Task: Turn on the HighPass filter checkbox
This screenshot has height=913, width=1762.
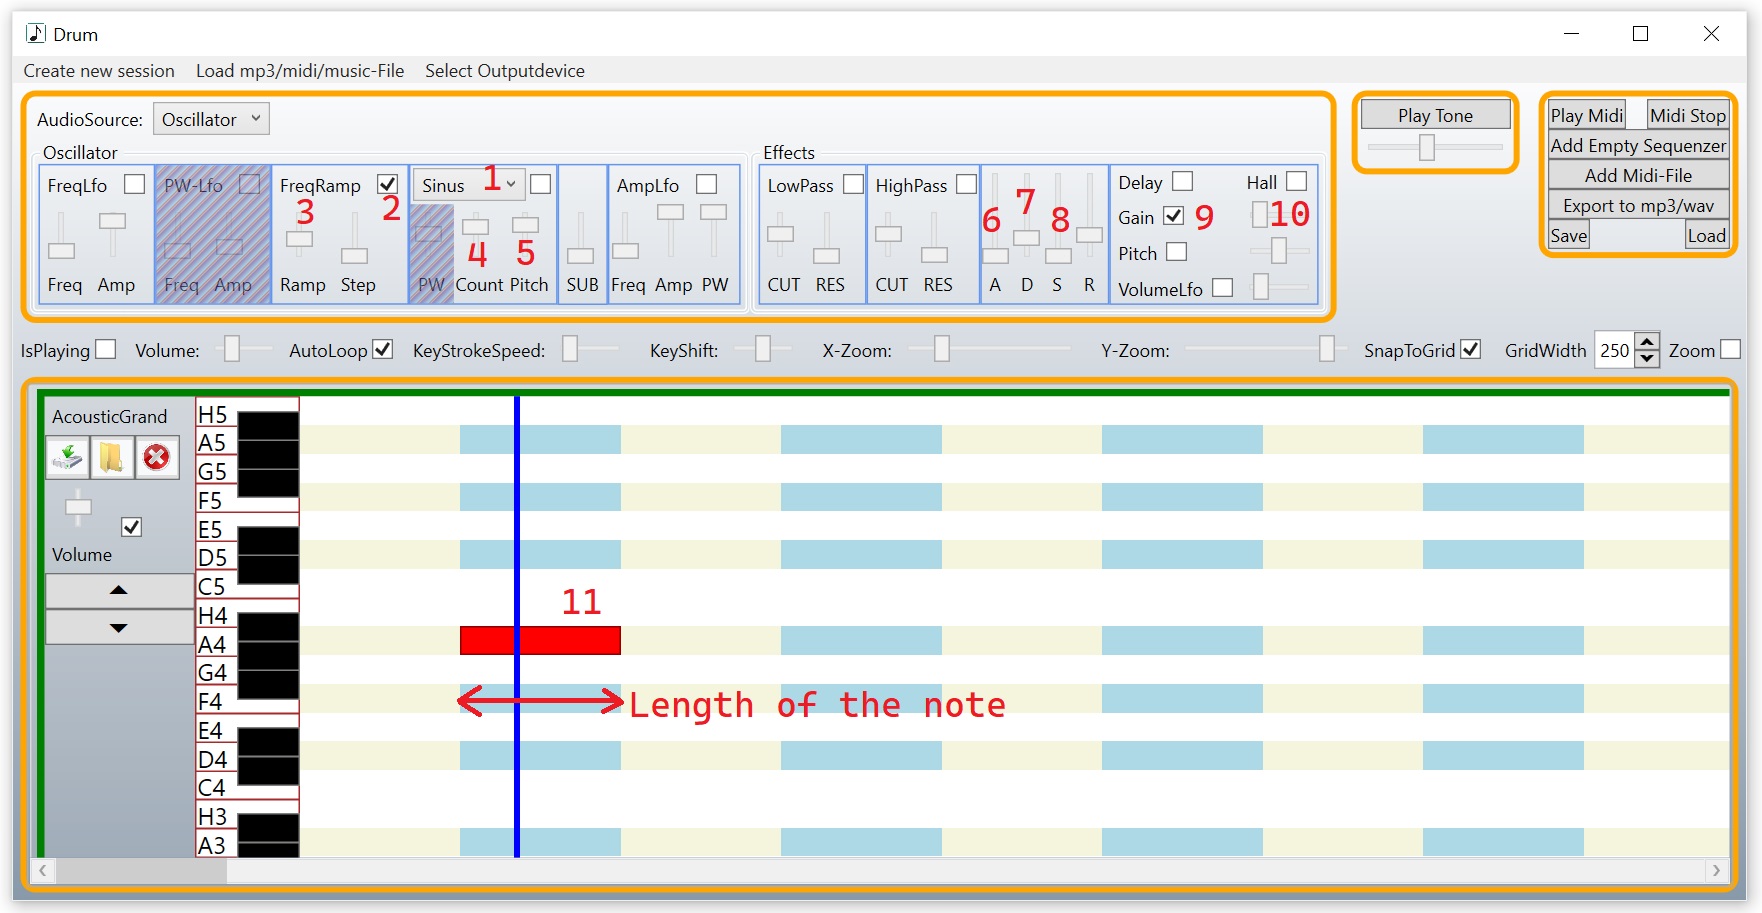Action: 966,184
